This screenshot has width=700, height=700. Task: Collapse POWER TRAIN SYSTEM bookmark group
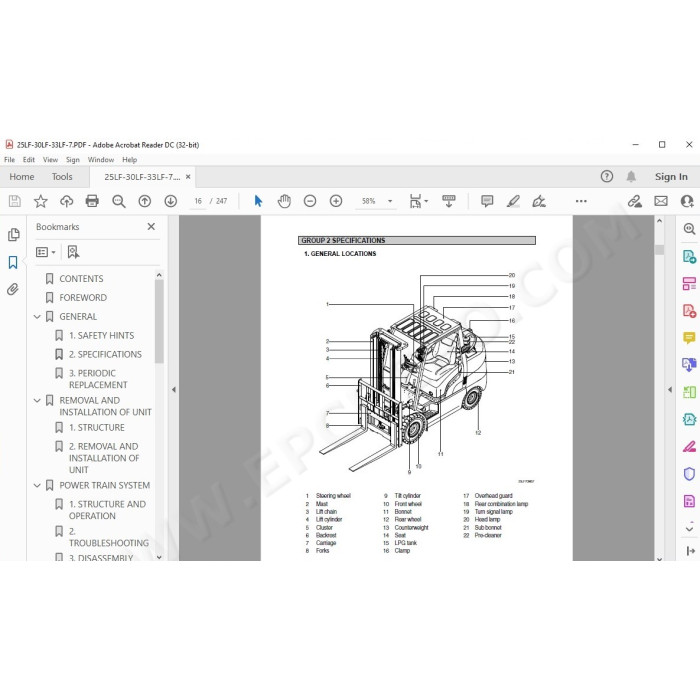click(x=37, y=486)
